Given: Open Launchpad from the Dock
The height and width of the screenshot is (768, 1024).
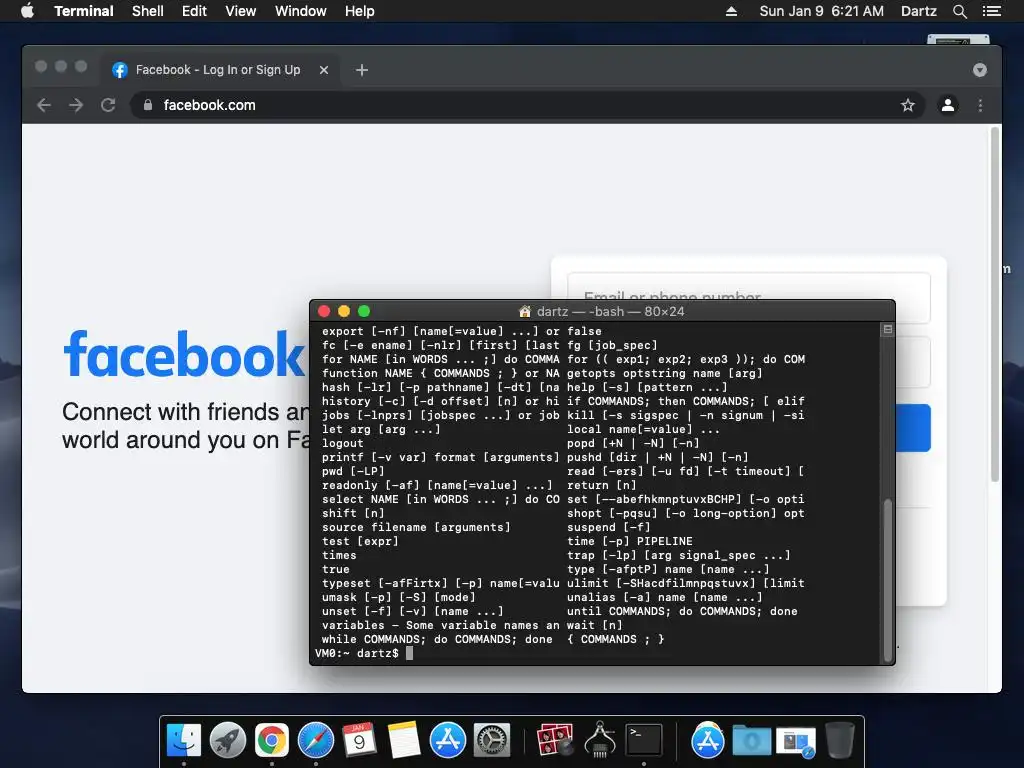Looking at the screenshot, I should 227,741.
